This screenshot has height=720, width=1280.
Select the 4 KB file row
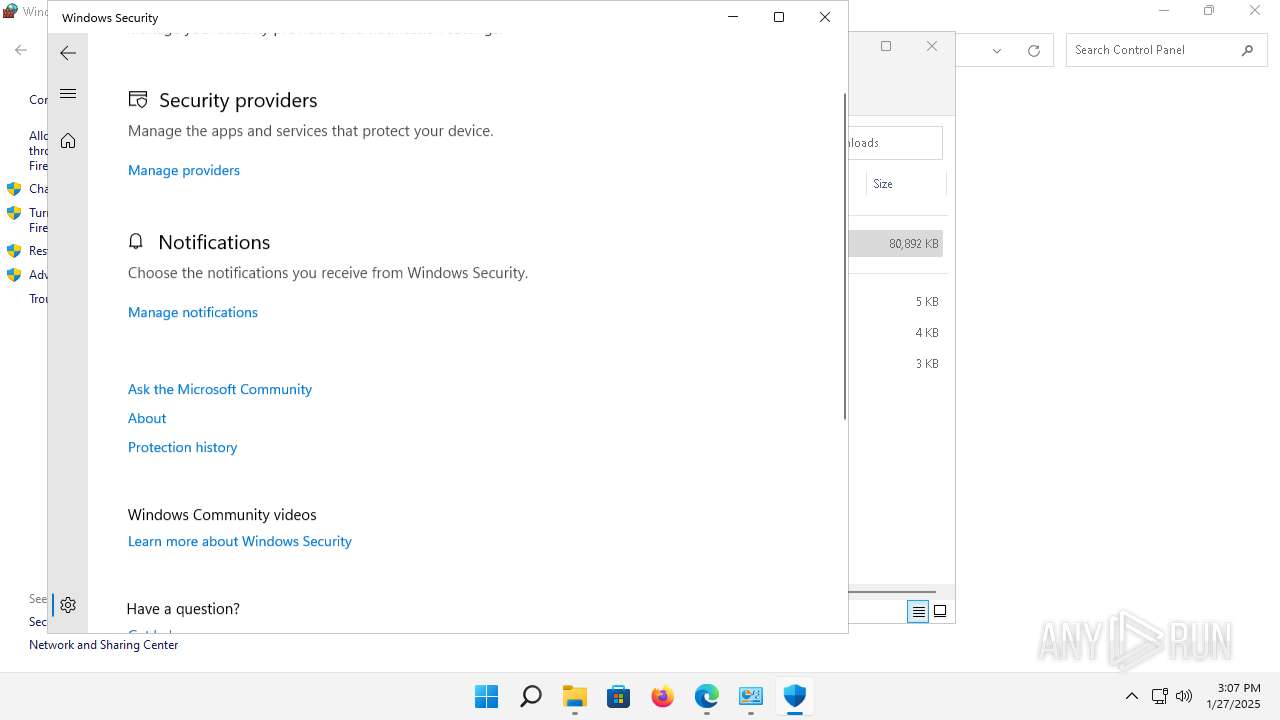[896, 333]
